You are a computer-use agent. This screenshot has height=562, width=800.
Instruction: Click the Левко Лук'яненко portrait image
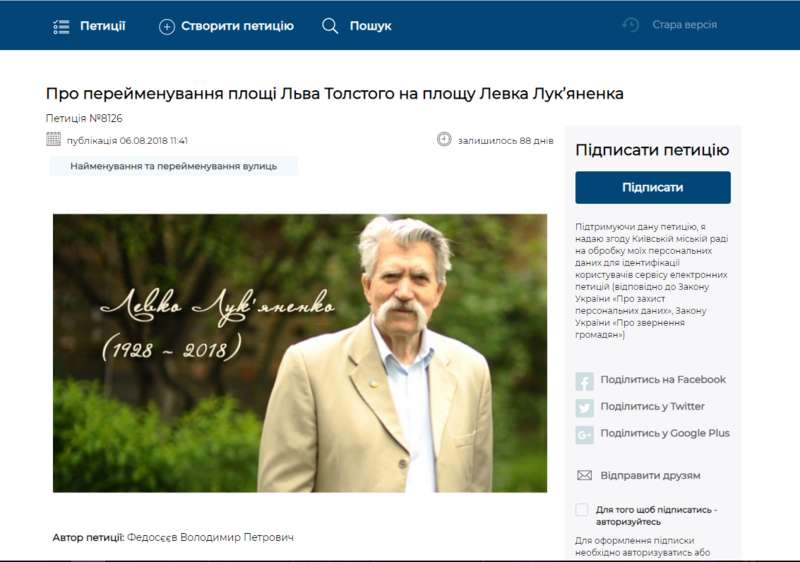pos(300,352)
